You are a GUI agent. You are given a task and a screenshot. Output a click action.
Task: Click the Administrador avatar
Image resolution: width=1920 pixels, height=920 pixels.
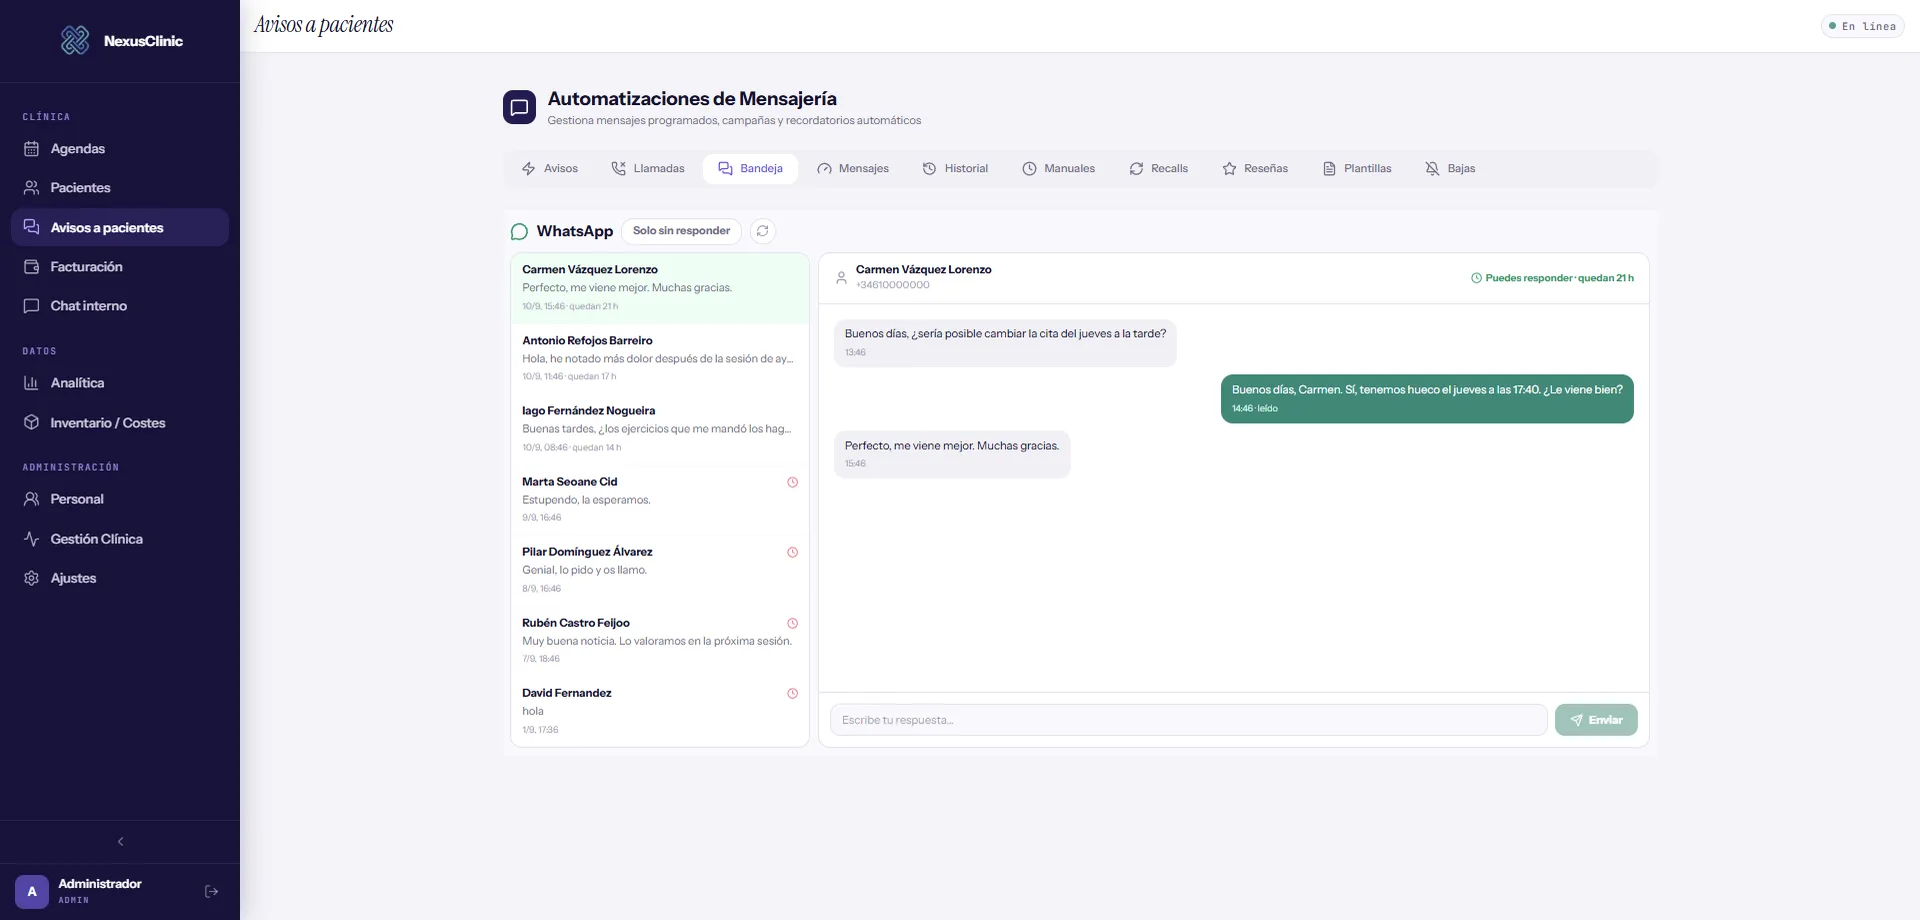click(x=32, y=891)
